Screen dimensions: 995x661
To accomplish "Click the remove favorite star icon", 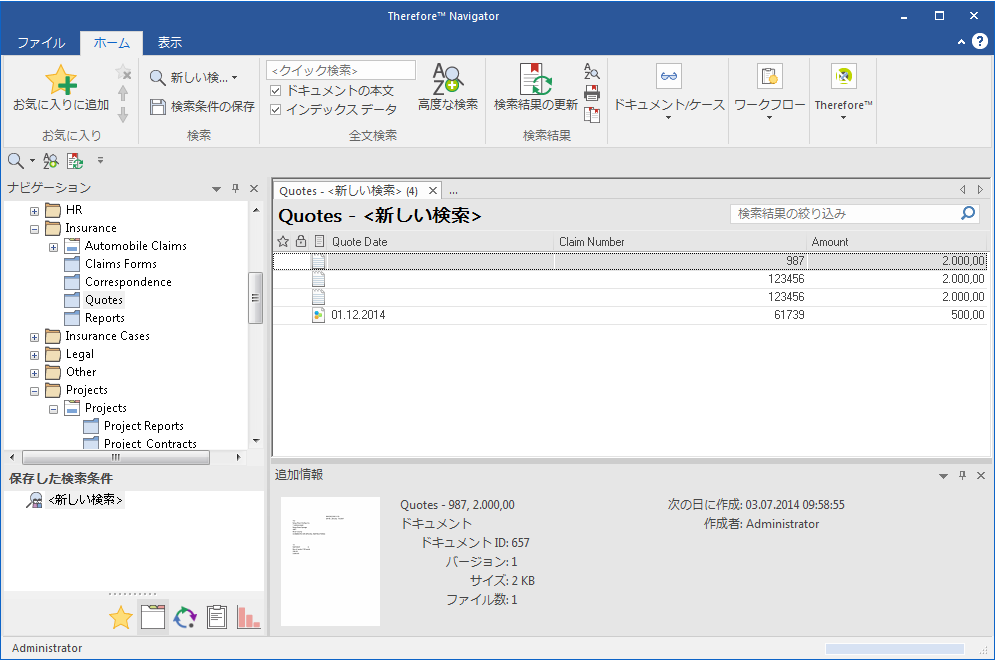I will pyautogui.click(x=123, y=72).
